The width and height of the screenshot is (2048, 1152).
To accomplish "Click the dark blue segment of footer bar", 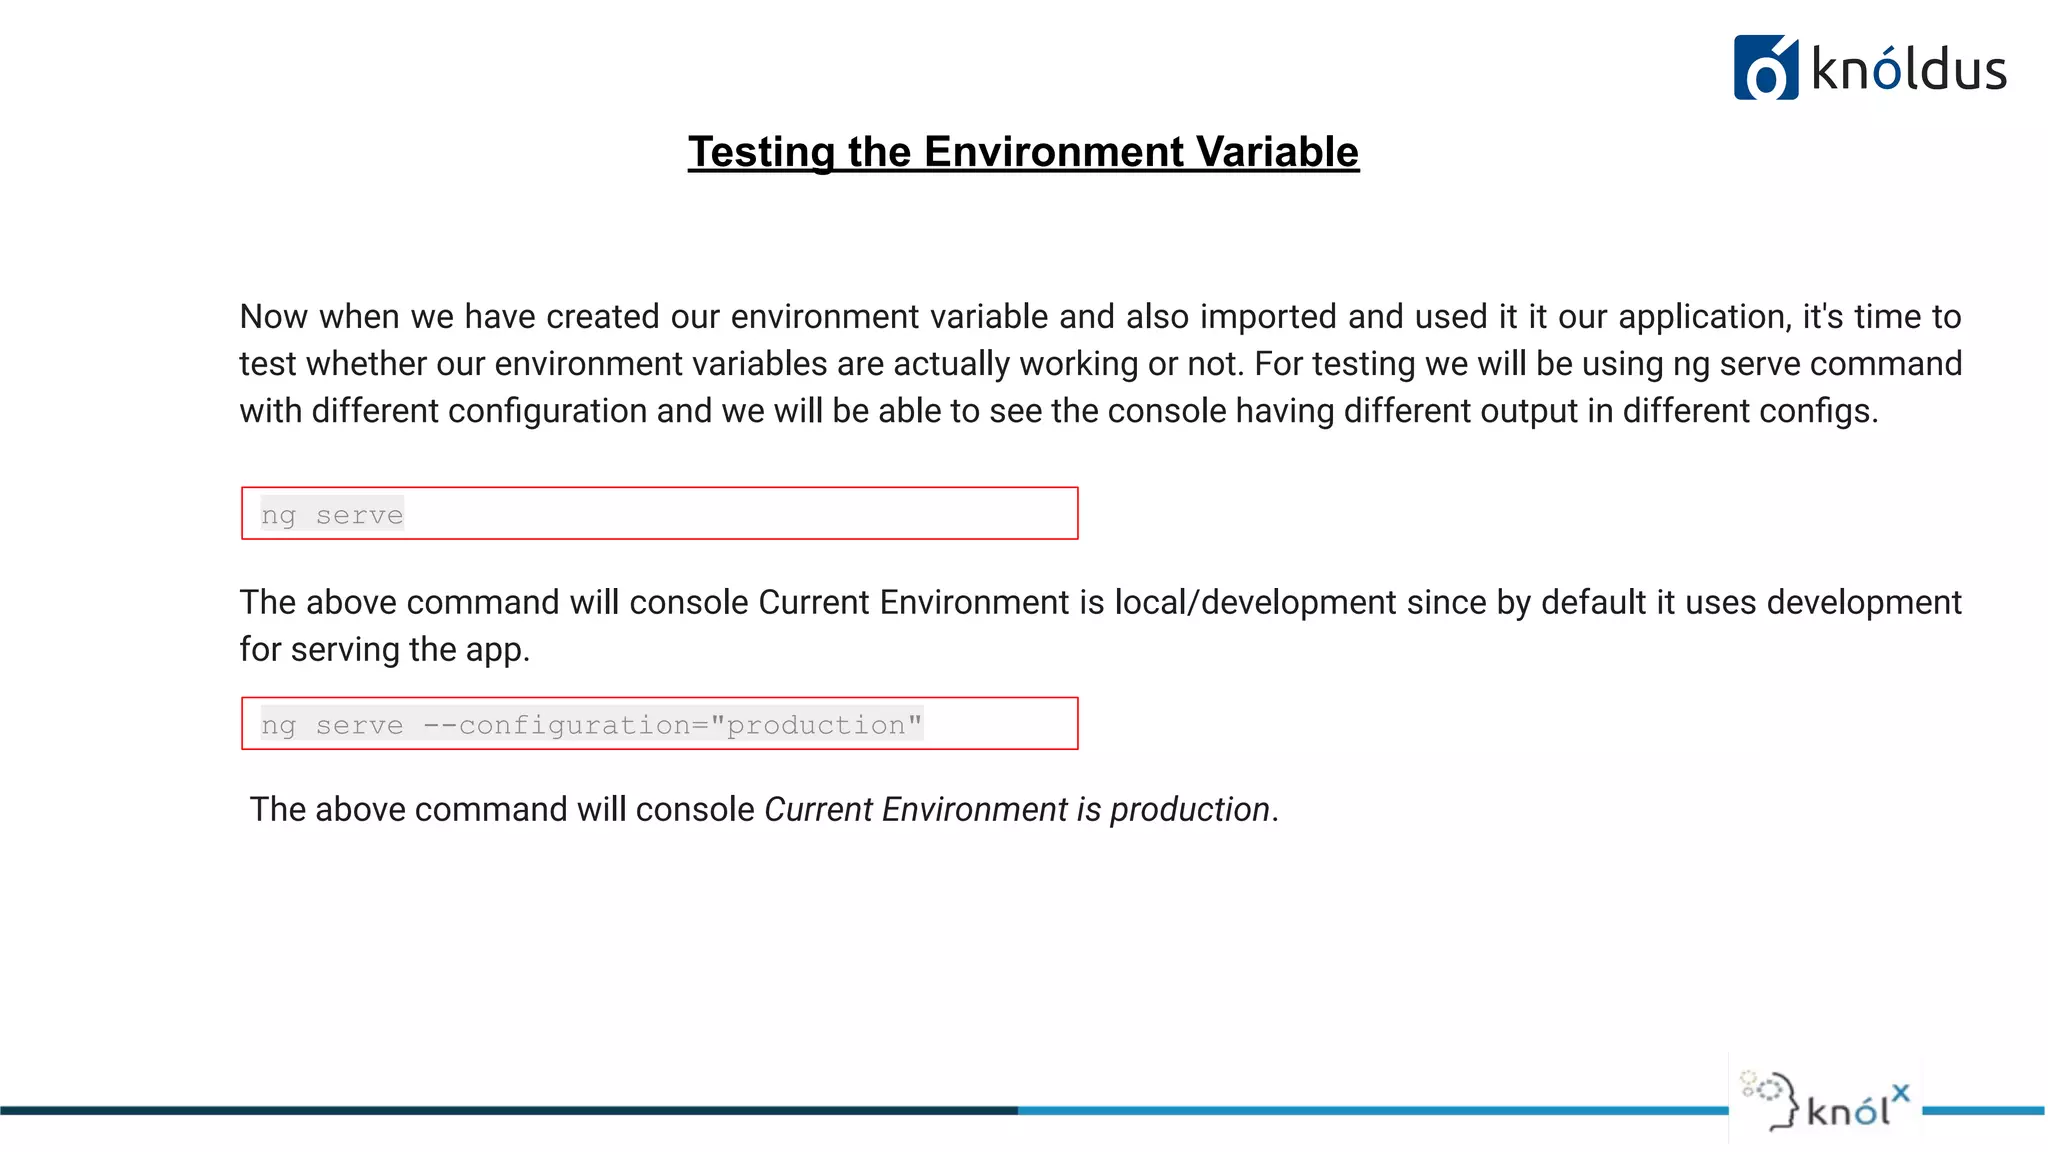I will pyautogui.click(x=509, y=1110).
